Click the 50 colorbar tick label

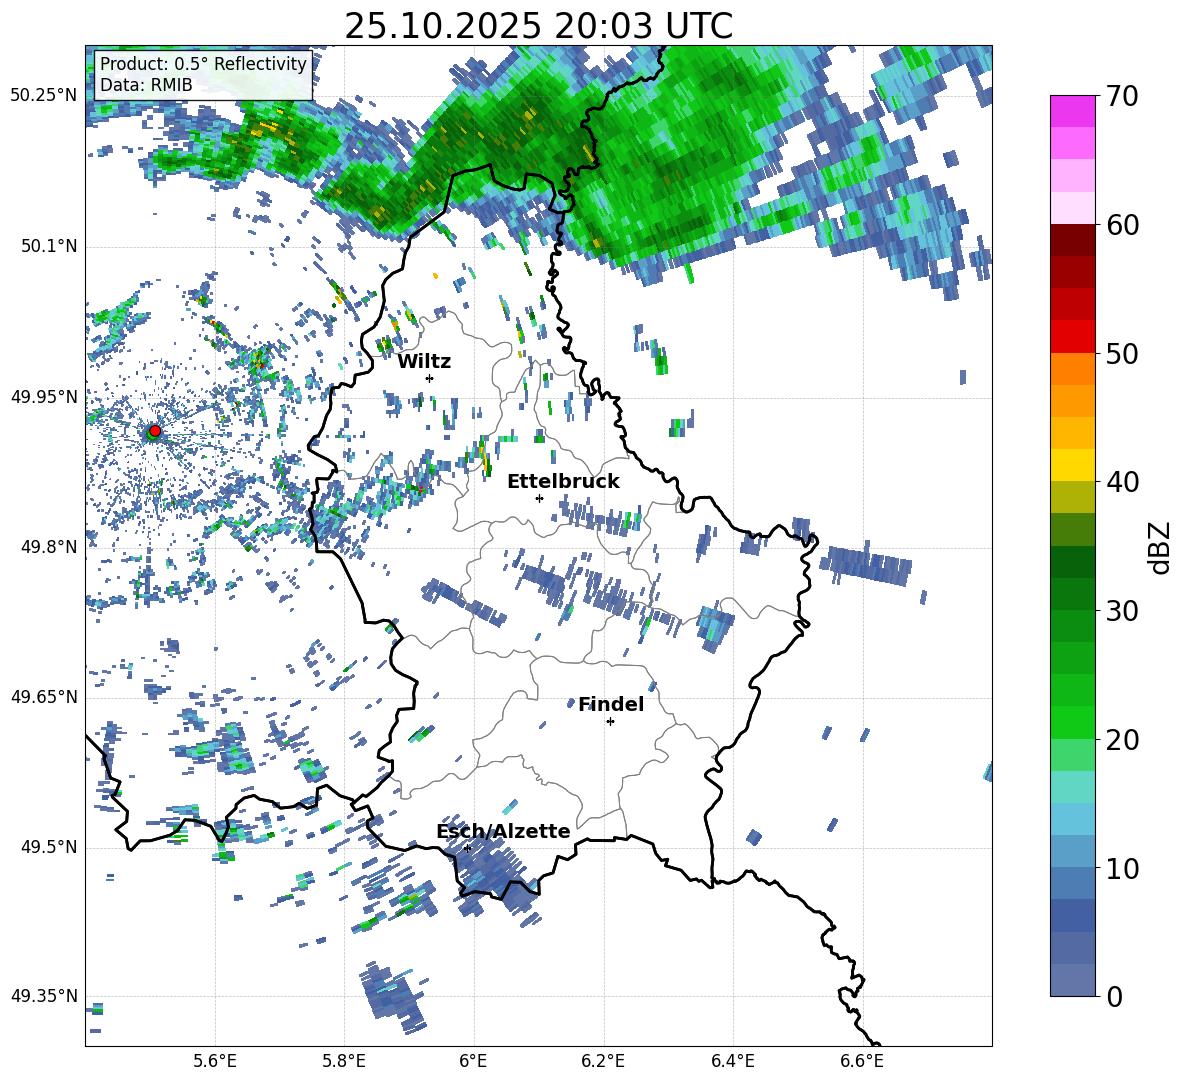1122,354
